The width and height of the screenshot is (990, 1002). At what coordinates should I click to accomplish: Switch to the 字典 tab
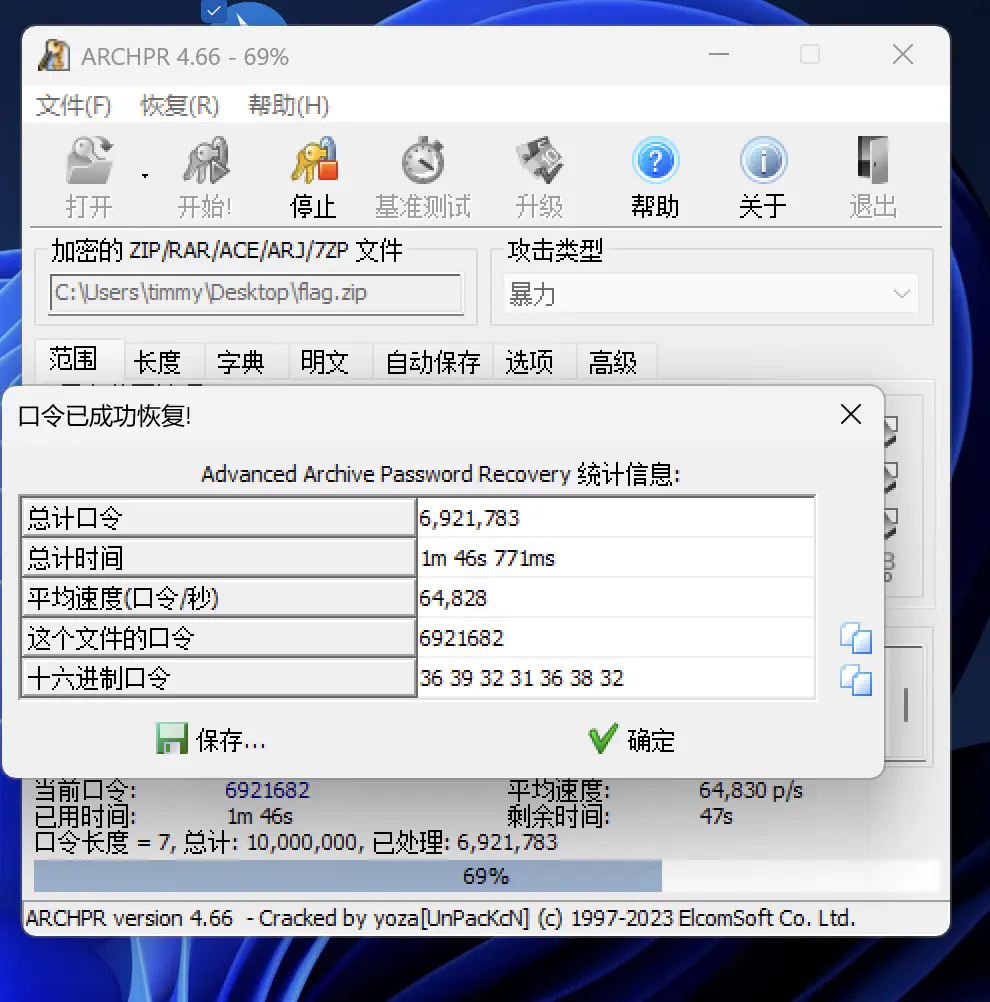click(x=241, y=362)
